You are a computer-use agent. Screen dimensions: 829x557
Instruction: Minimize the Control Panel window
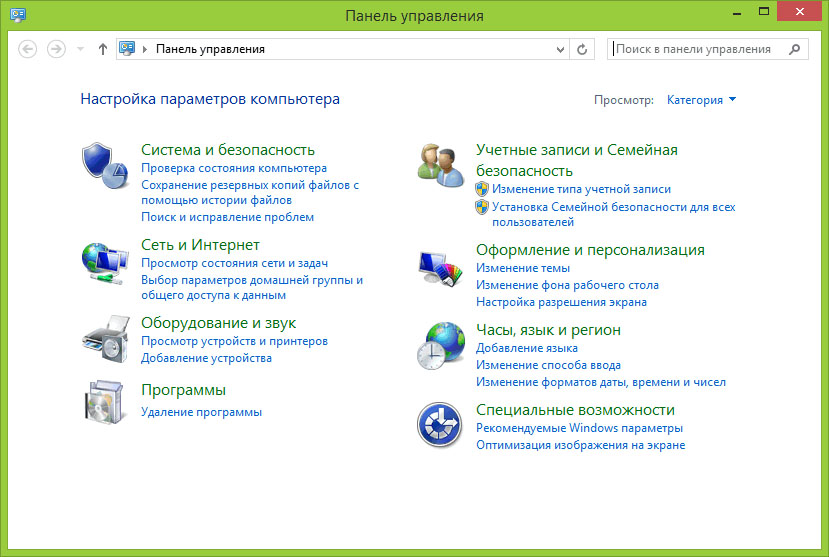pos(736,12)
